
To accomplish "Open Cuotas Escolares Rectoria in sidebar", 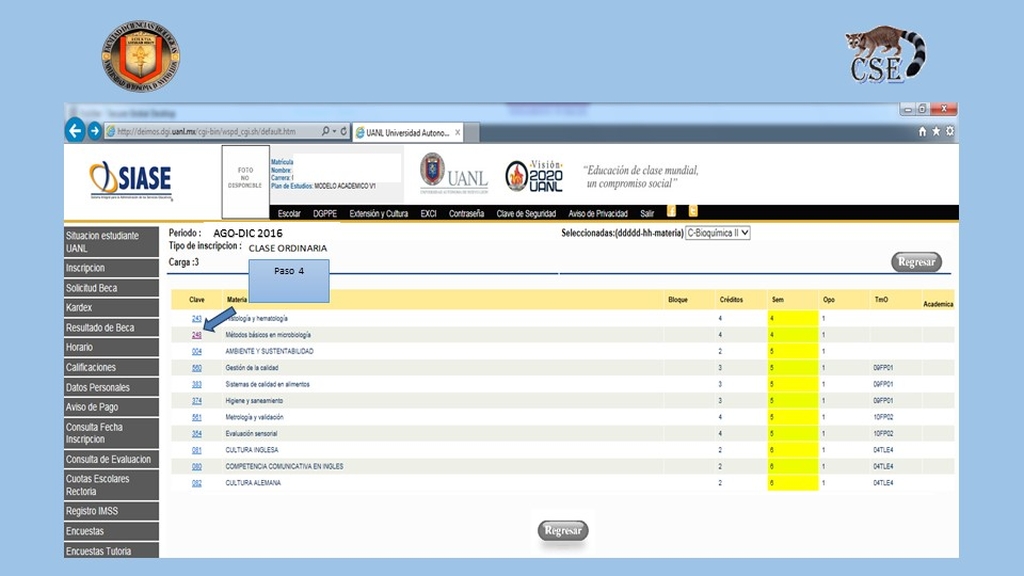I will click(111, 485).
